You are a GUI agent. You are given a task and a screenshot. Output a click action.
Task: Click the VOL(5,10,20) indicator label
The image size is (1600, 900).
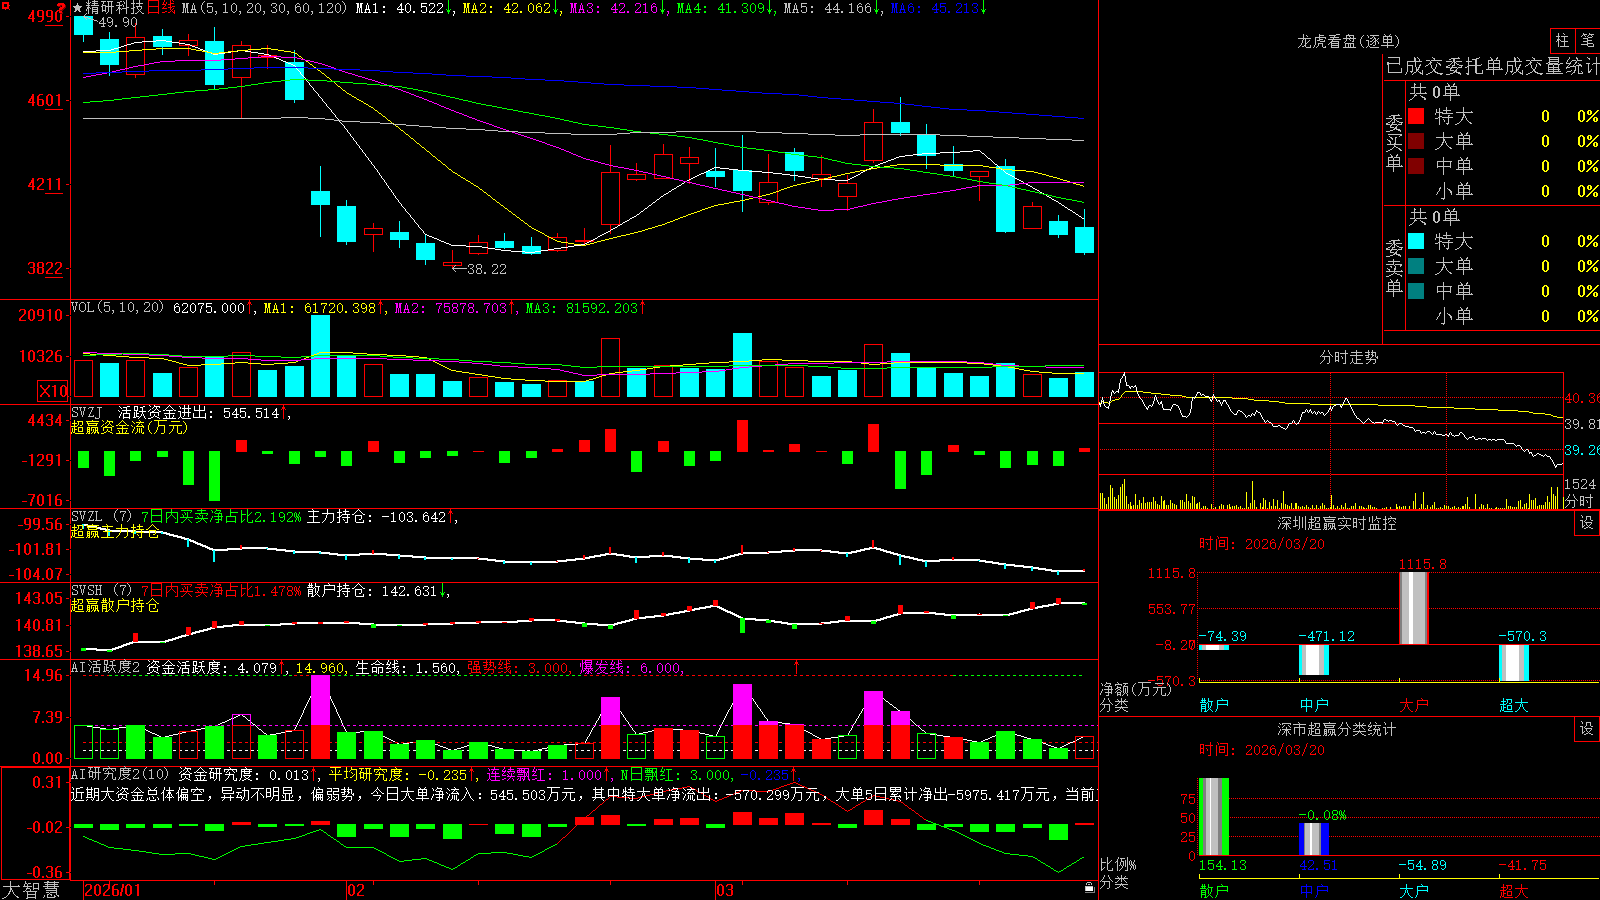click(117, 308)
